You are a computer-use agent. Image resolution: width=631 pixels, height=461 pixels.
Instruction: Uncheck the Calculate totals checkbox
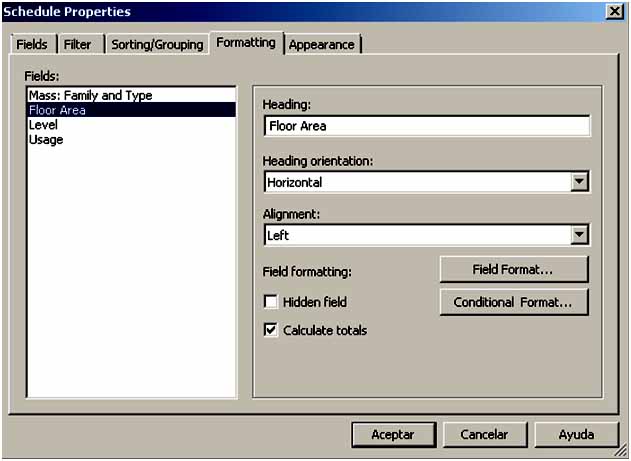click(x=271, y=330)
